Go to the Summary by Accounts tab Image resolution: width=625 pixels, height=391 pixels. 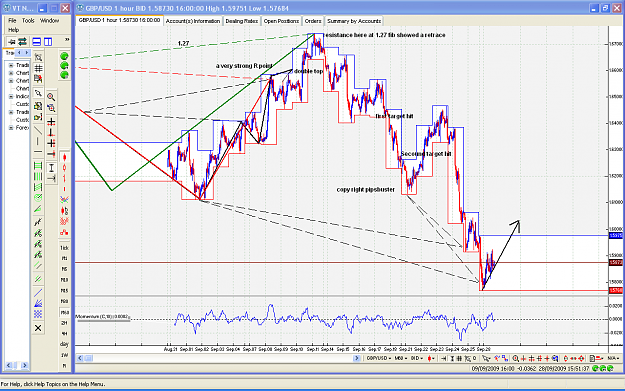354,21
